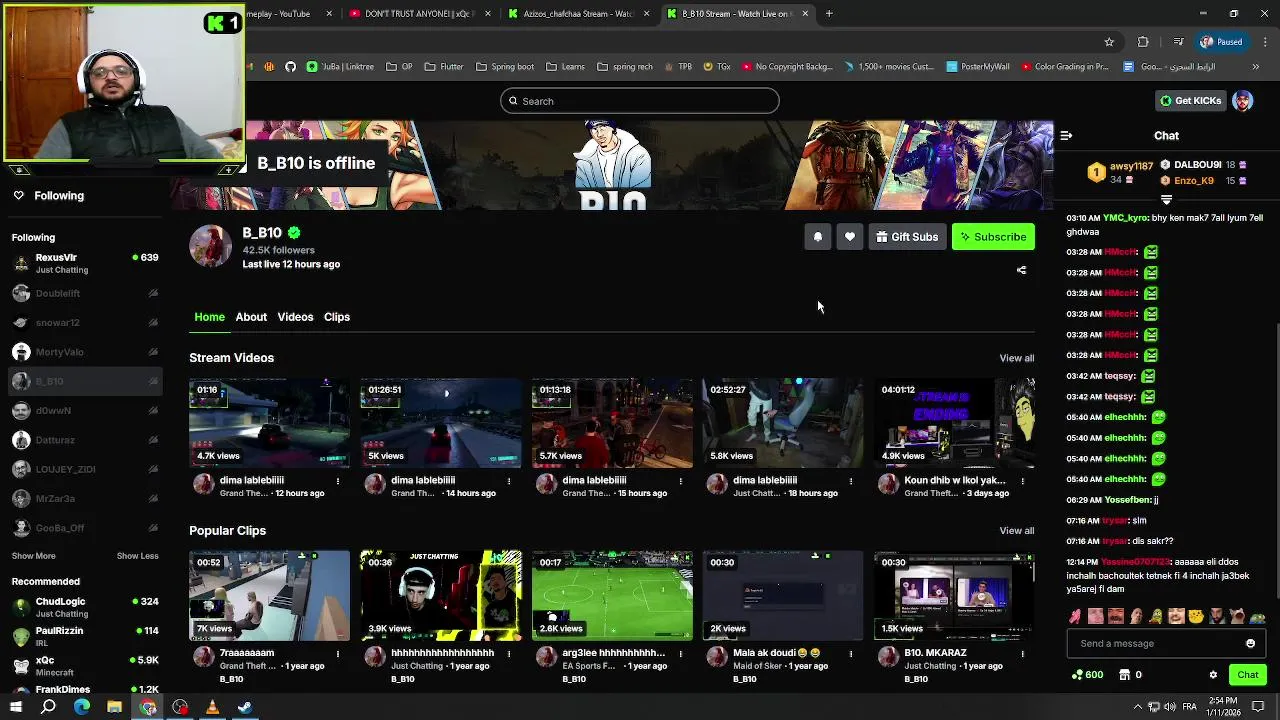
Task: Play the 00:36 hhhhhh Just Chatting clip
Action: pyautogui.click(x=441, y=596)
